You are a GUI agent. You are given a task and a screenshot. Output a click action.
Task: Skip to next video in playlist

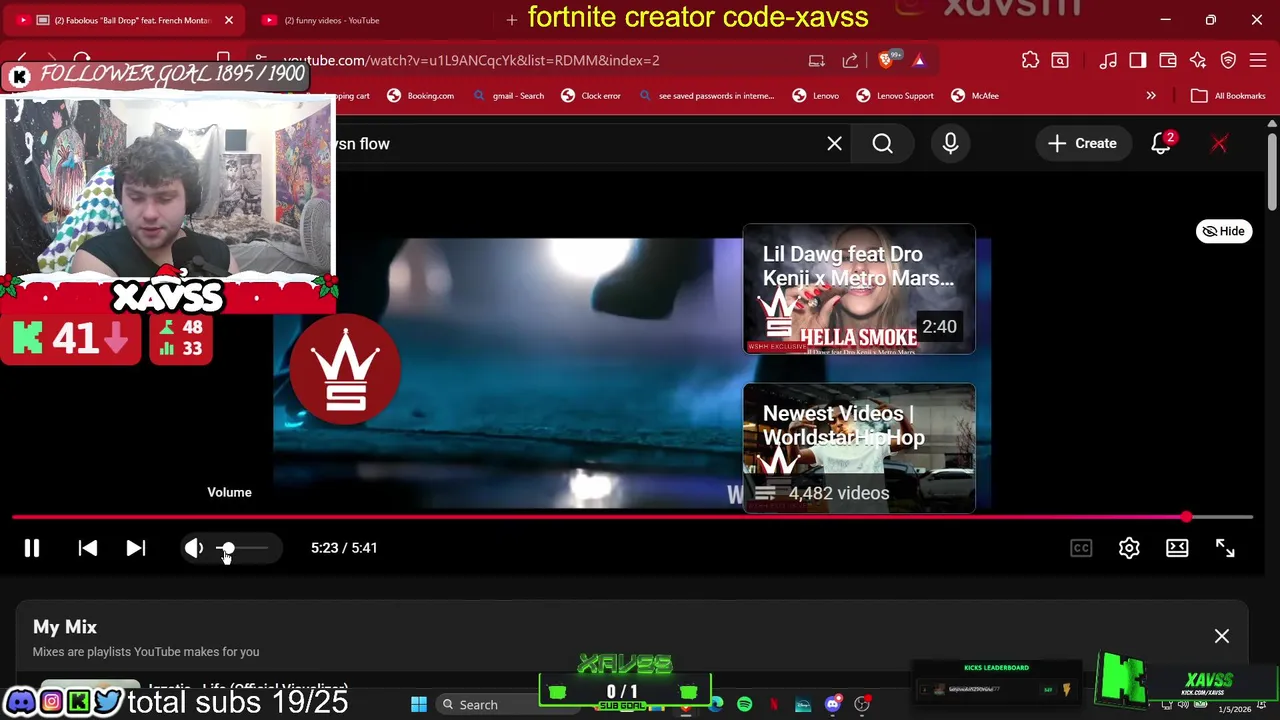[136, 548]
